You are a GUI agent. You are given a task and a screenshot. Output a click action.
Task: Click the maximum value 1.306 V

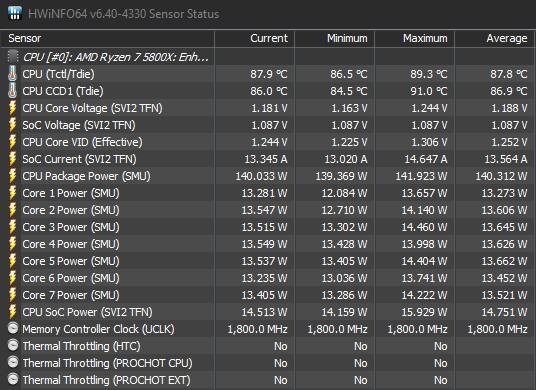click(x=429, y=142)
